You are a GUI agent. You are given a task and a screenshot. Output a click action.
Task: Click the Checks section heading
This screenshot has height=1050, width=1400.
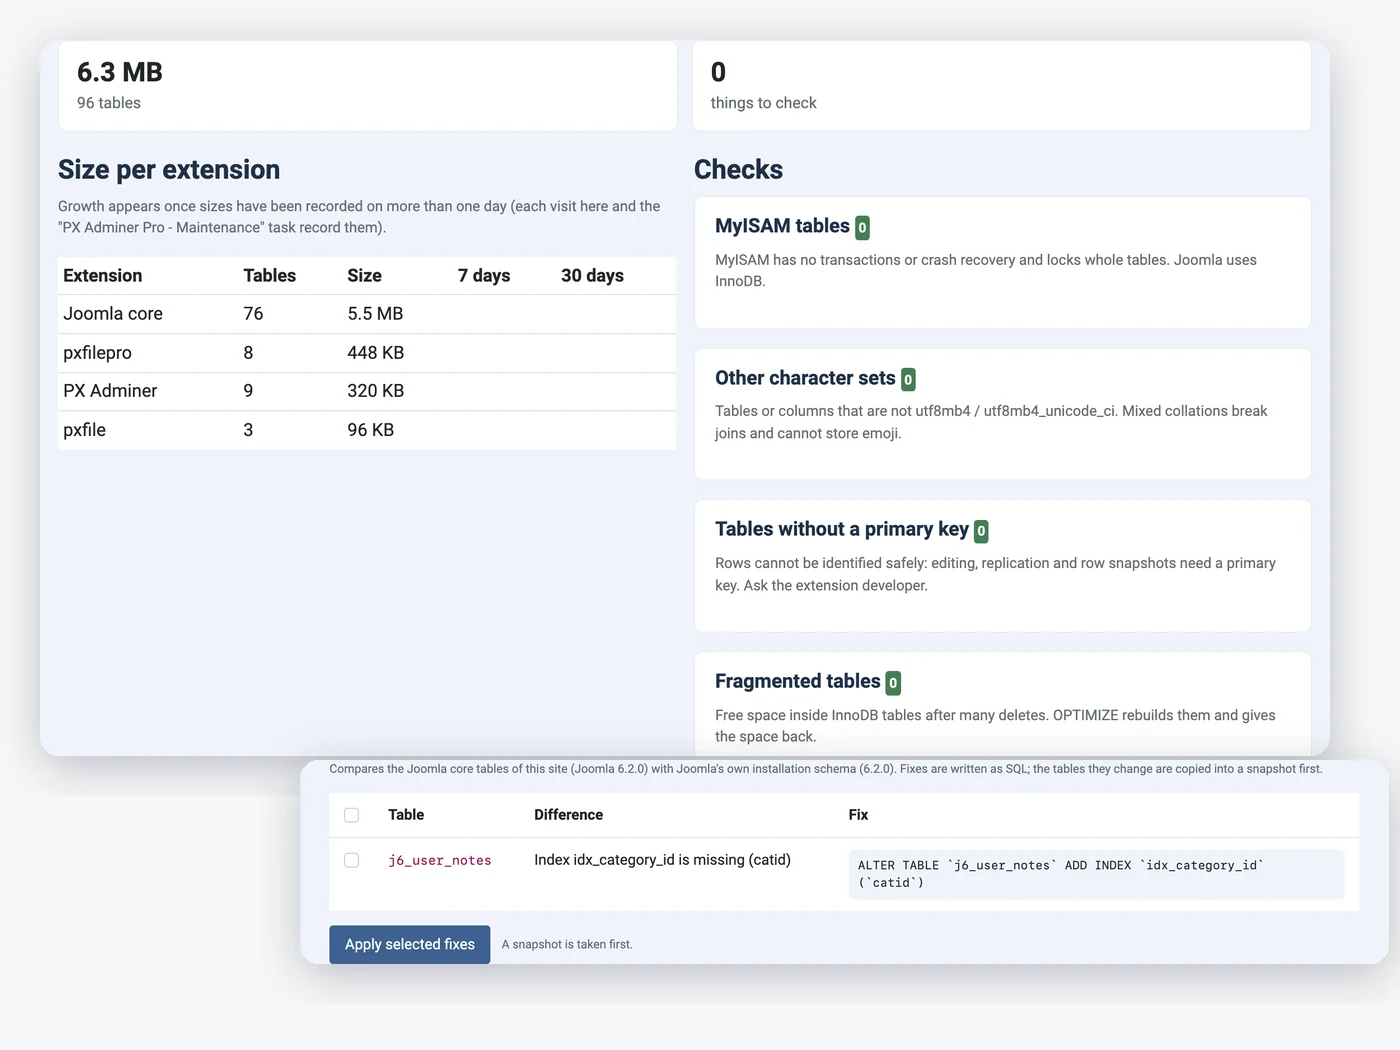738,170
